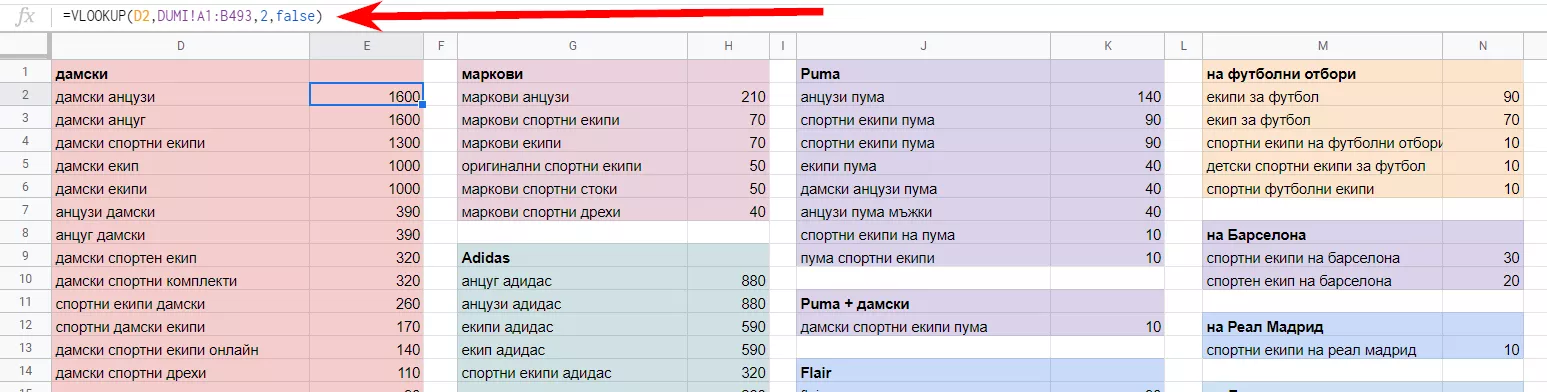
Task: Select narrow column F header
Action: point(440,45)
